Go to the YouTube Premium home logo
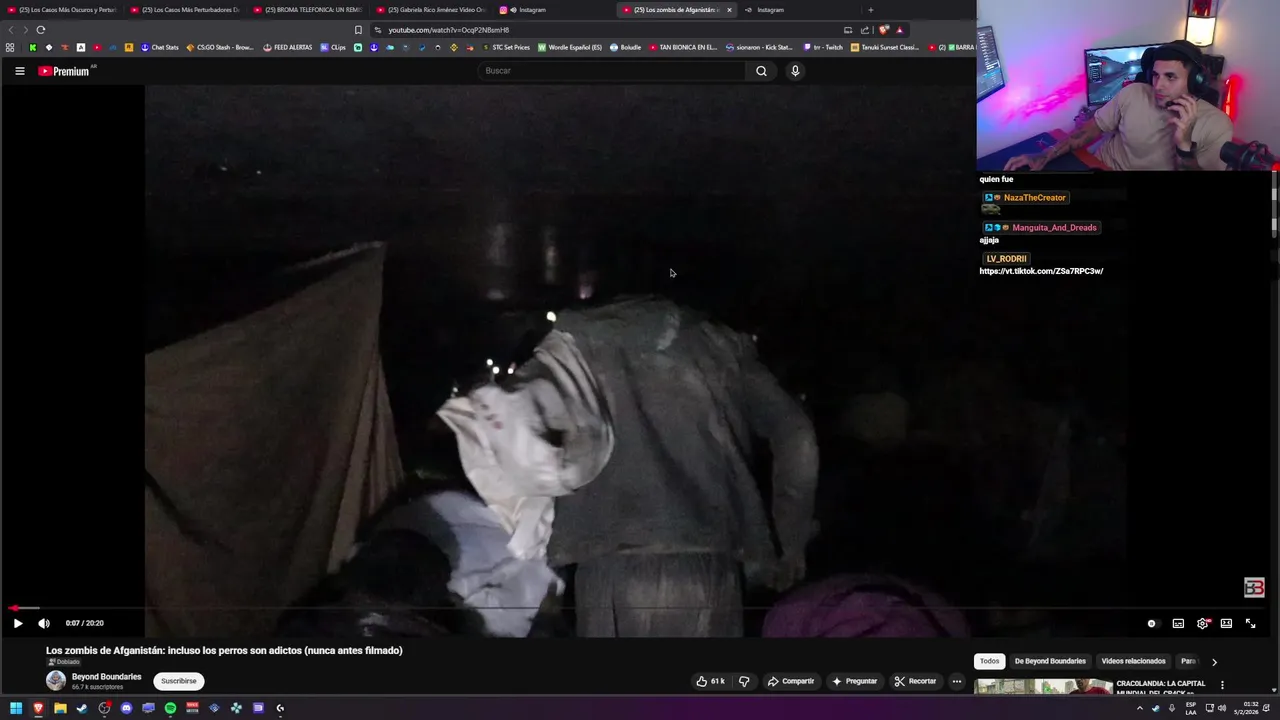This screenshot has height=720, width=1280. tap(64, 71)
